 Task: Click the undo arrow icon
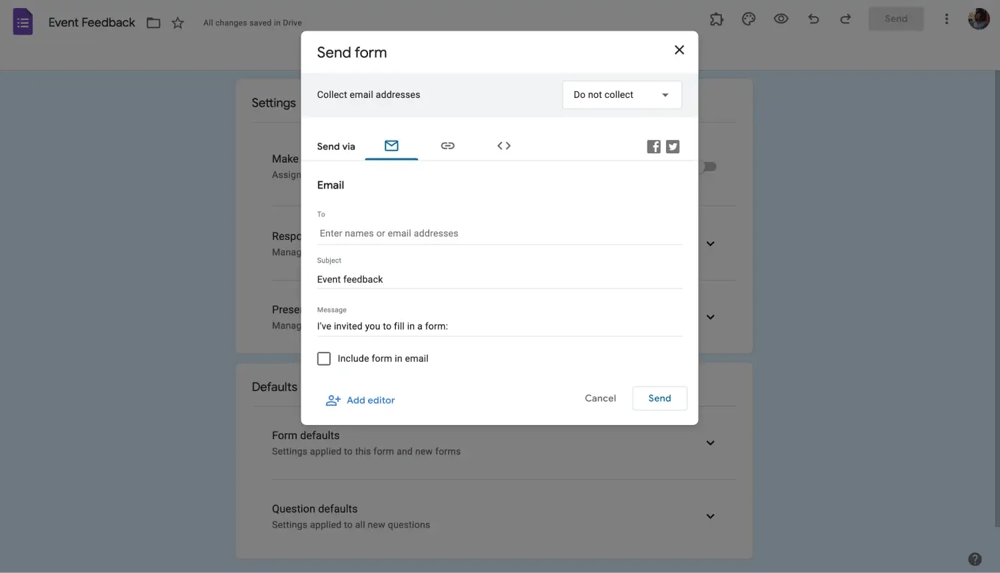(x=813, y=19)
